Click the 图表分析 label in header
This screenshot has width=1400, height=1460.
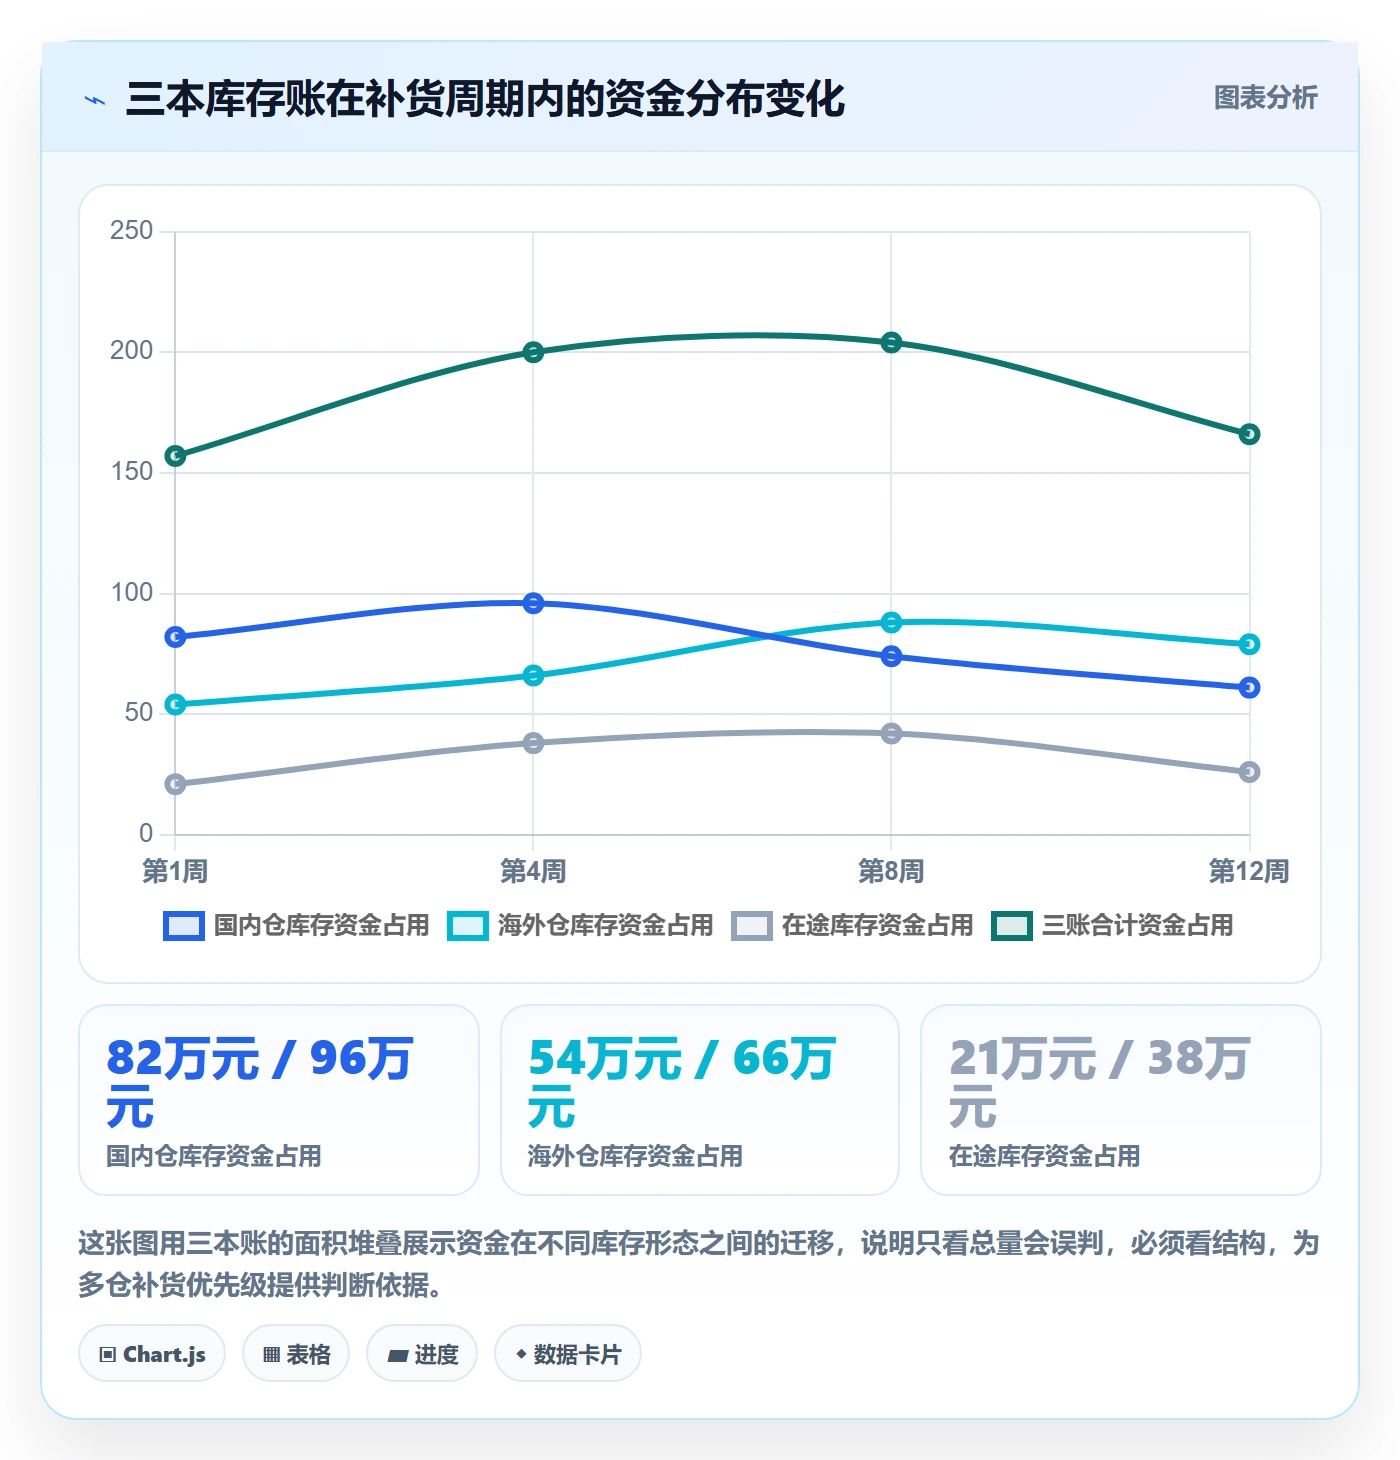click(x=1265, y=98)
